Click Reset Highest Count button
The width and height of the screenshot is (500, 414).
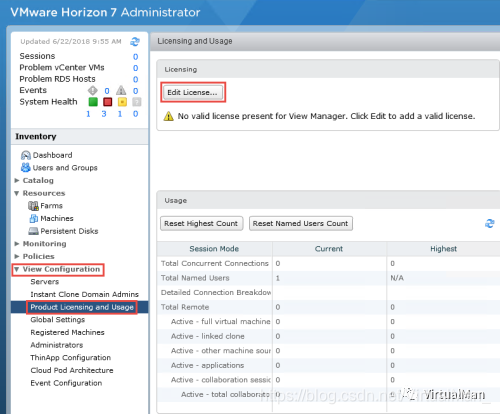tap(201, 223)
